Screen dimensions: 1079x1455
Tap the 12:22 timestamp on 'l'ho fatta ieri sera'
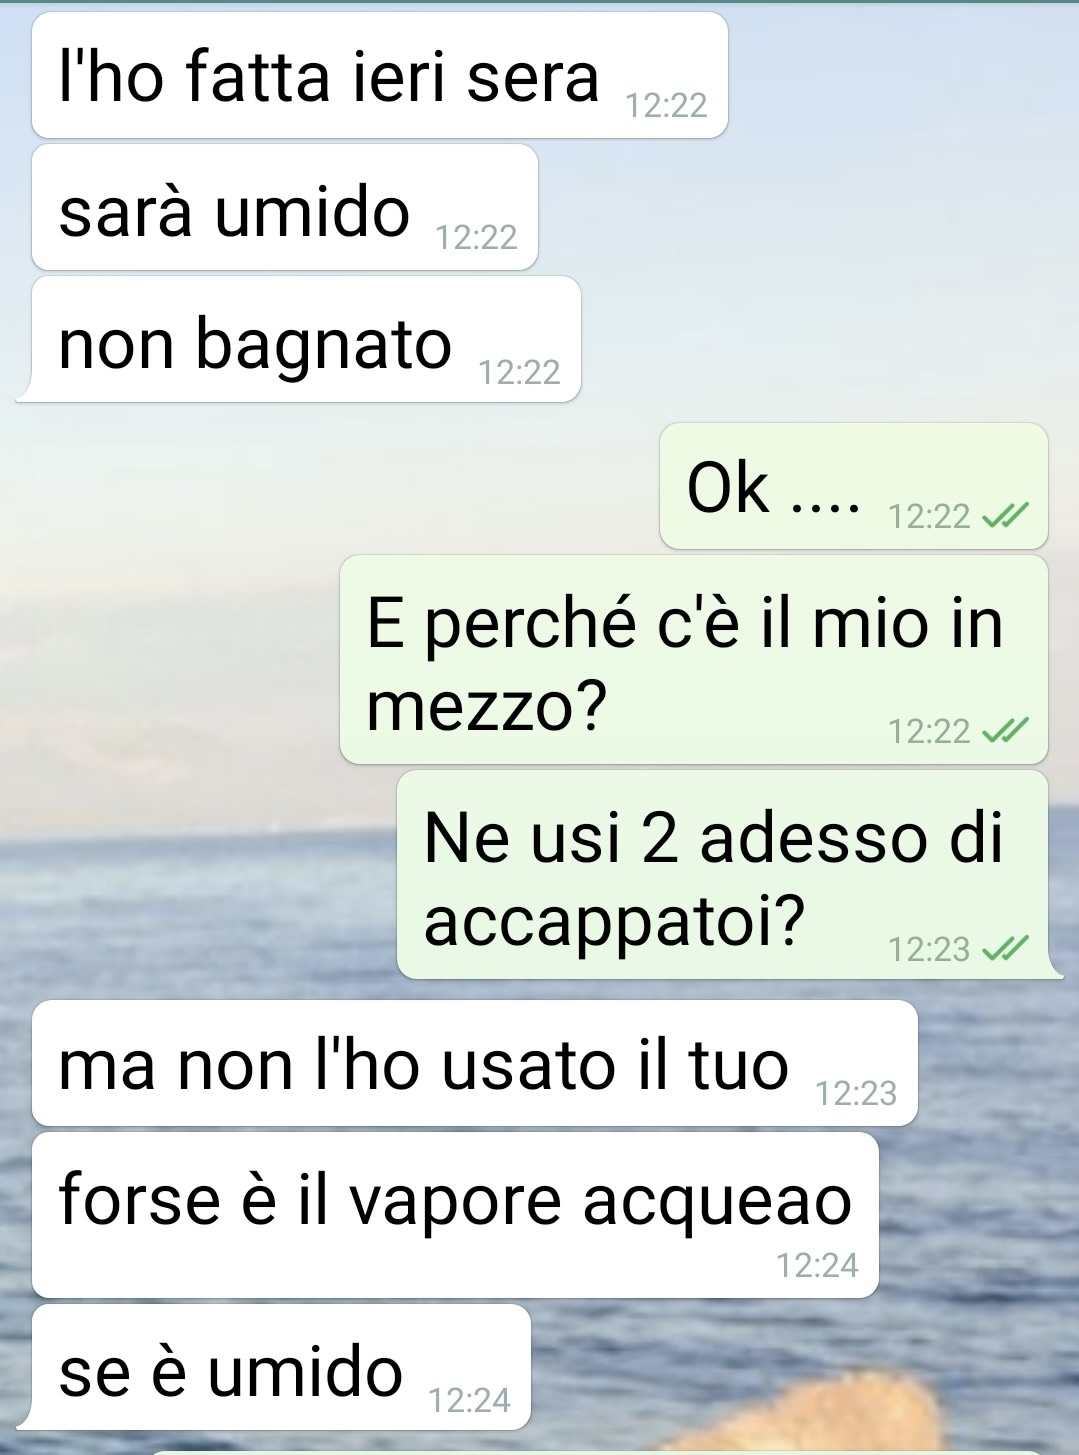coord(666,105)
